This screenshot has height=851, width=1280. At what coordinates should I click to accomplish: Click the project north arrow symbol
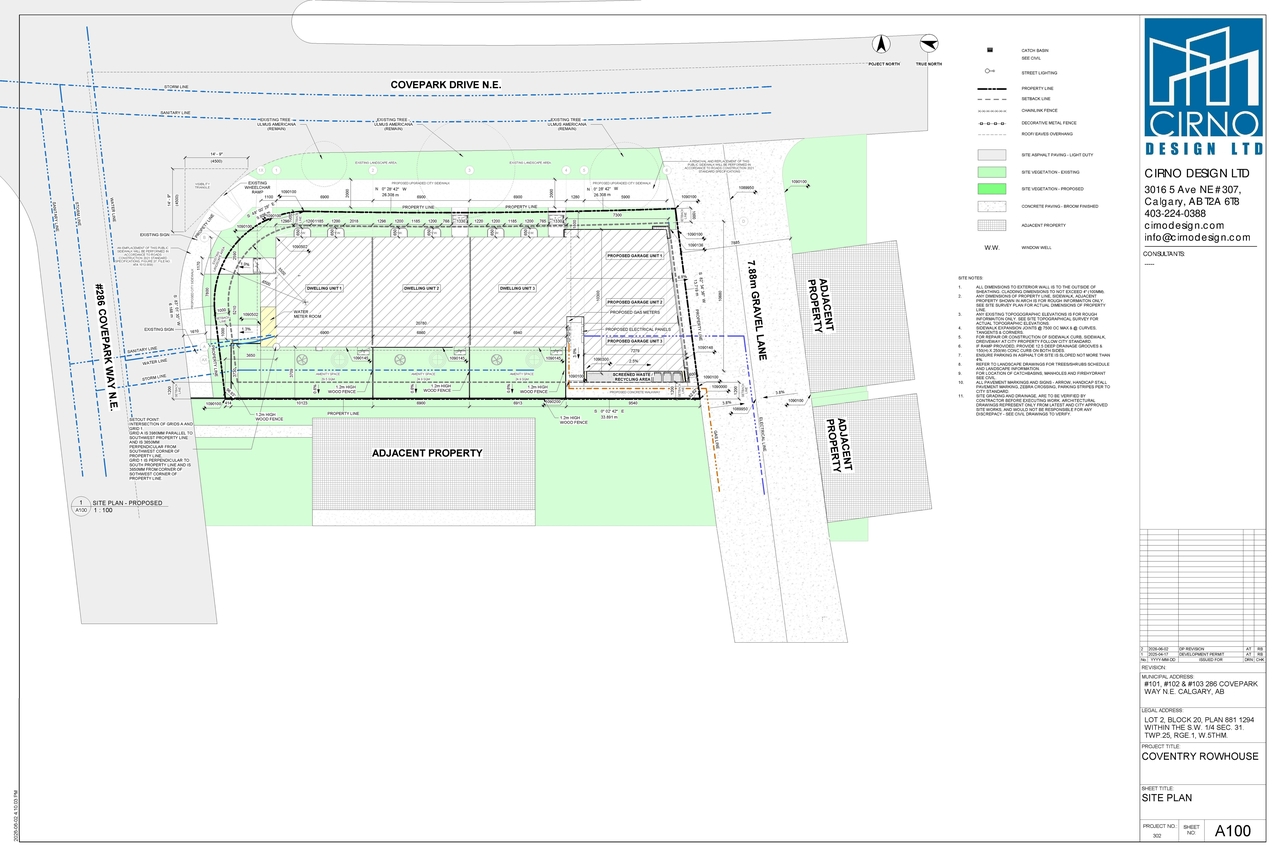(882, 45)
